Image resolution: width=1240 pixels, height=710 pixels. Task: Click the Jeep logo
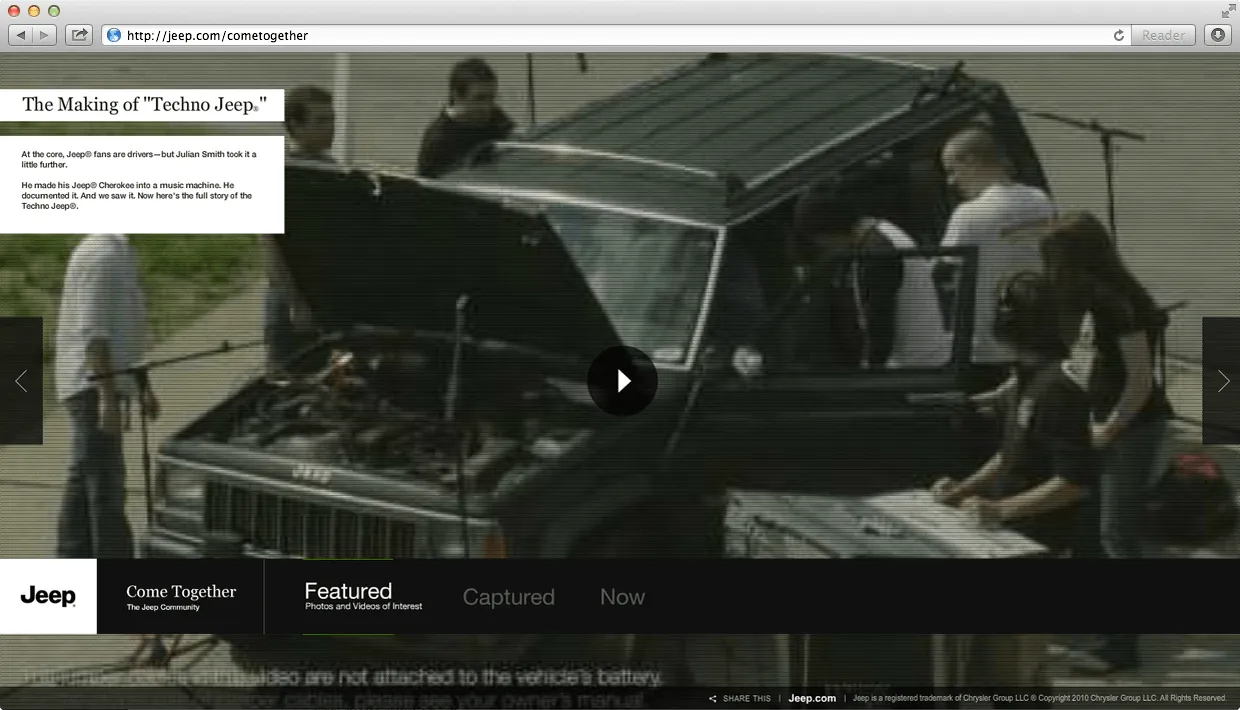(48, 596)
